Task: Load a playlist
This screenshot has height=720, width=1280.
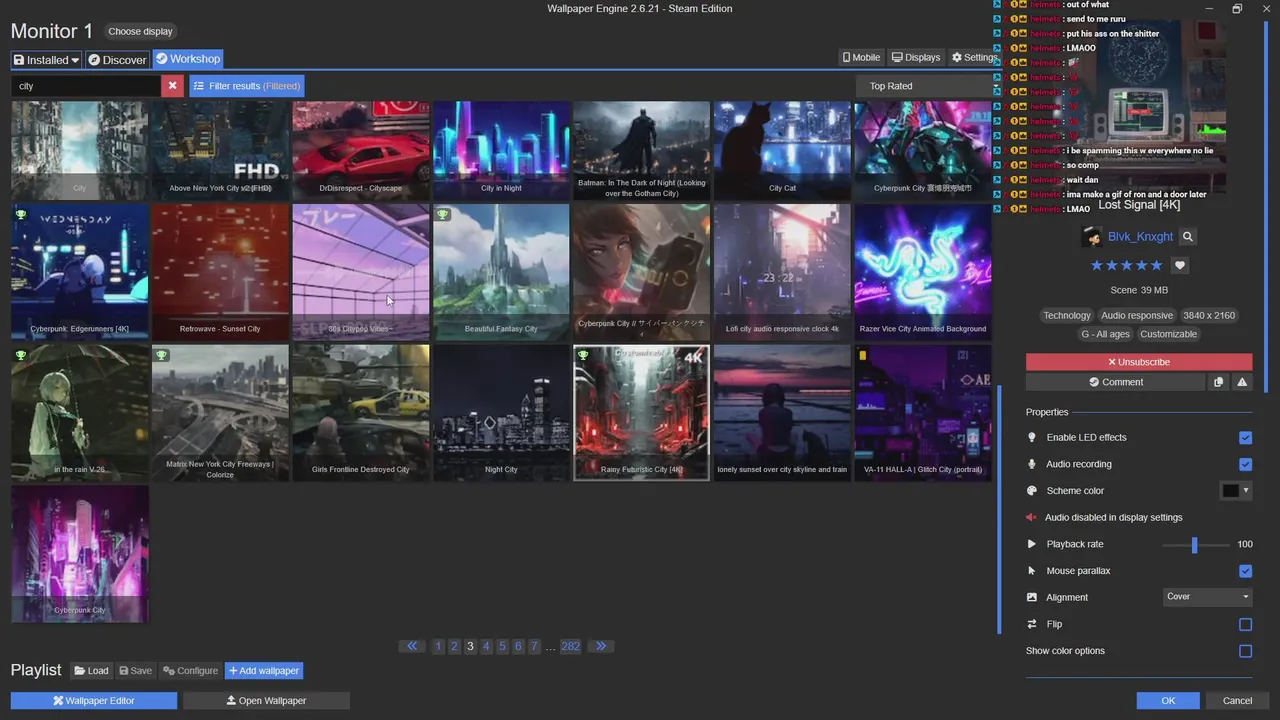Action: pos(91,671)
